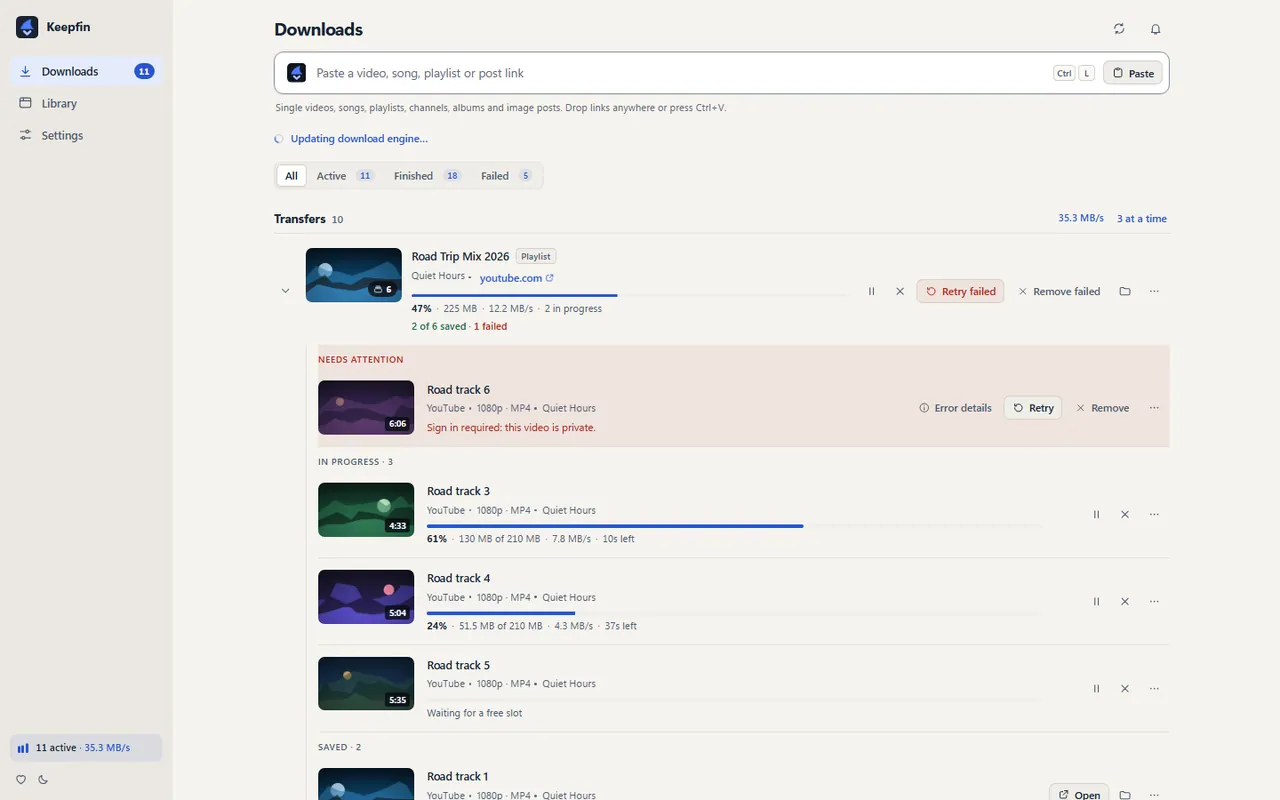
Task: Cancel the Road track 5 download
Action: click(1125, 688)
